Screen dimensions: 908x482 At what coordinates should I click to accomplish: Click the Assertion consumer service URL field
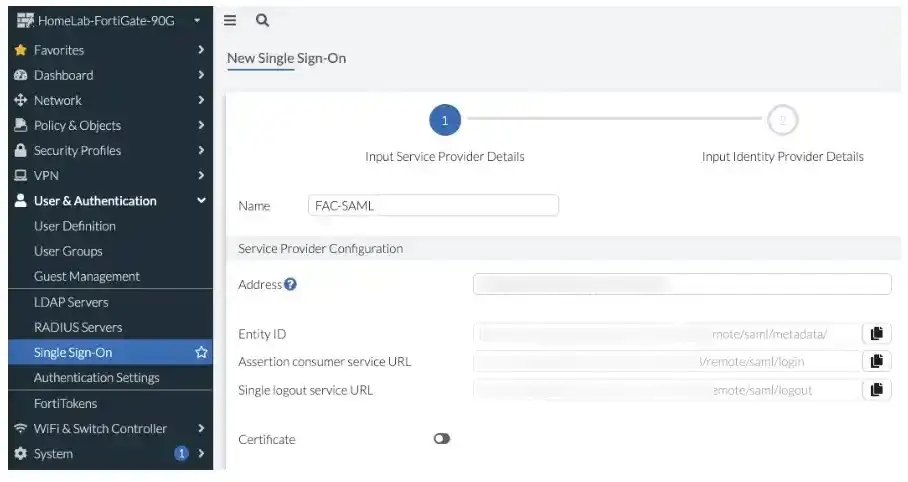667,361
